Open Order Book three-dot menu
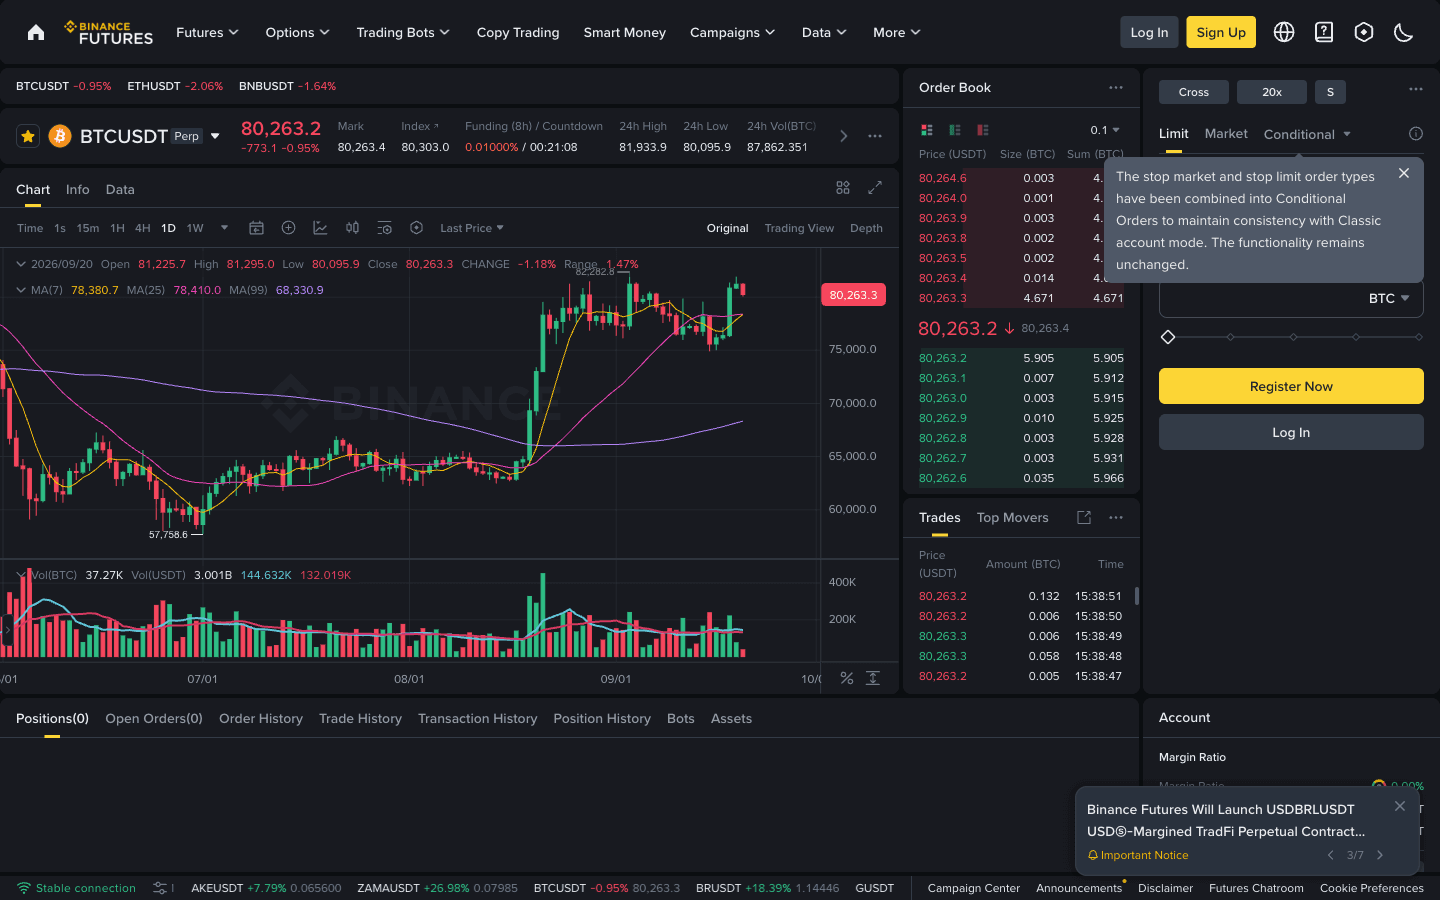The image size is (1440, 900). (1116, 88)
